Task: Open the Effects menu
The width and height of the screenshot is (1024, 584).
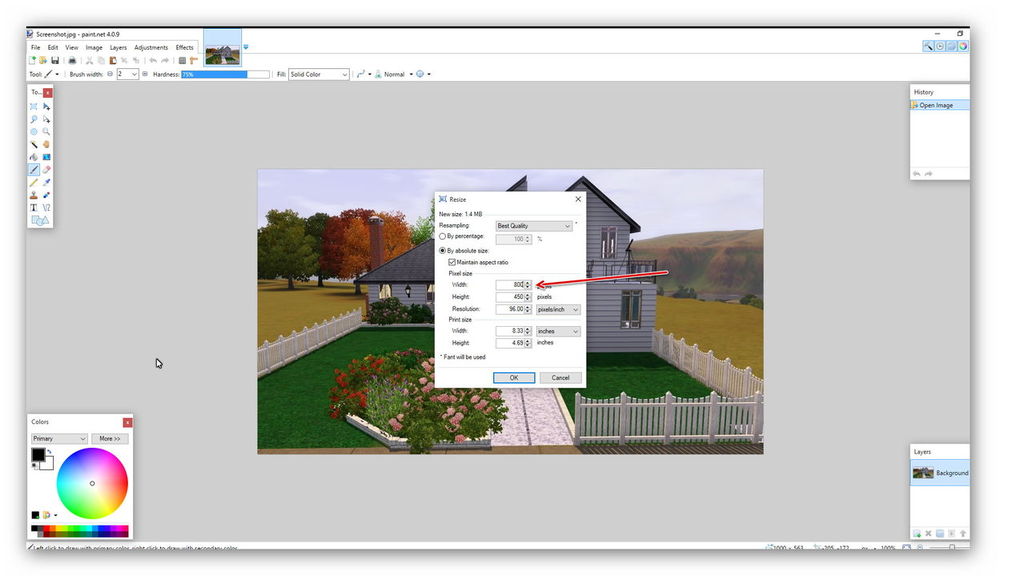Action: pos(185,47)
